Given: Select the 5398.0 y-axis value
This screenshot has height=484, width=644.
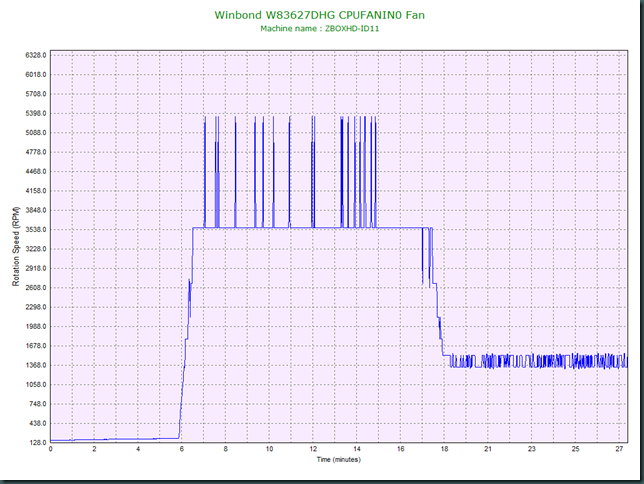Looking at the screenshot, I should 36,113.
